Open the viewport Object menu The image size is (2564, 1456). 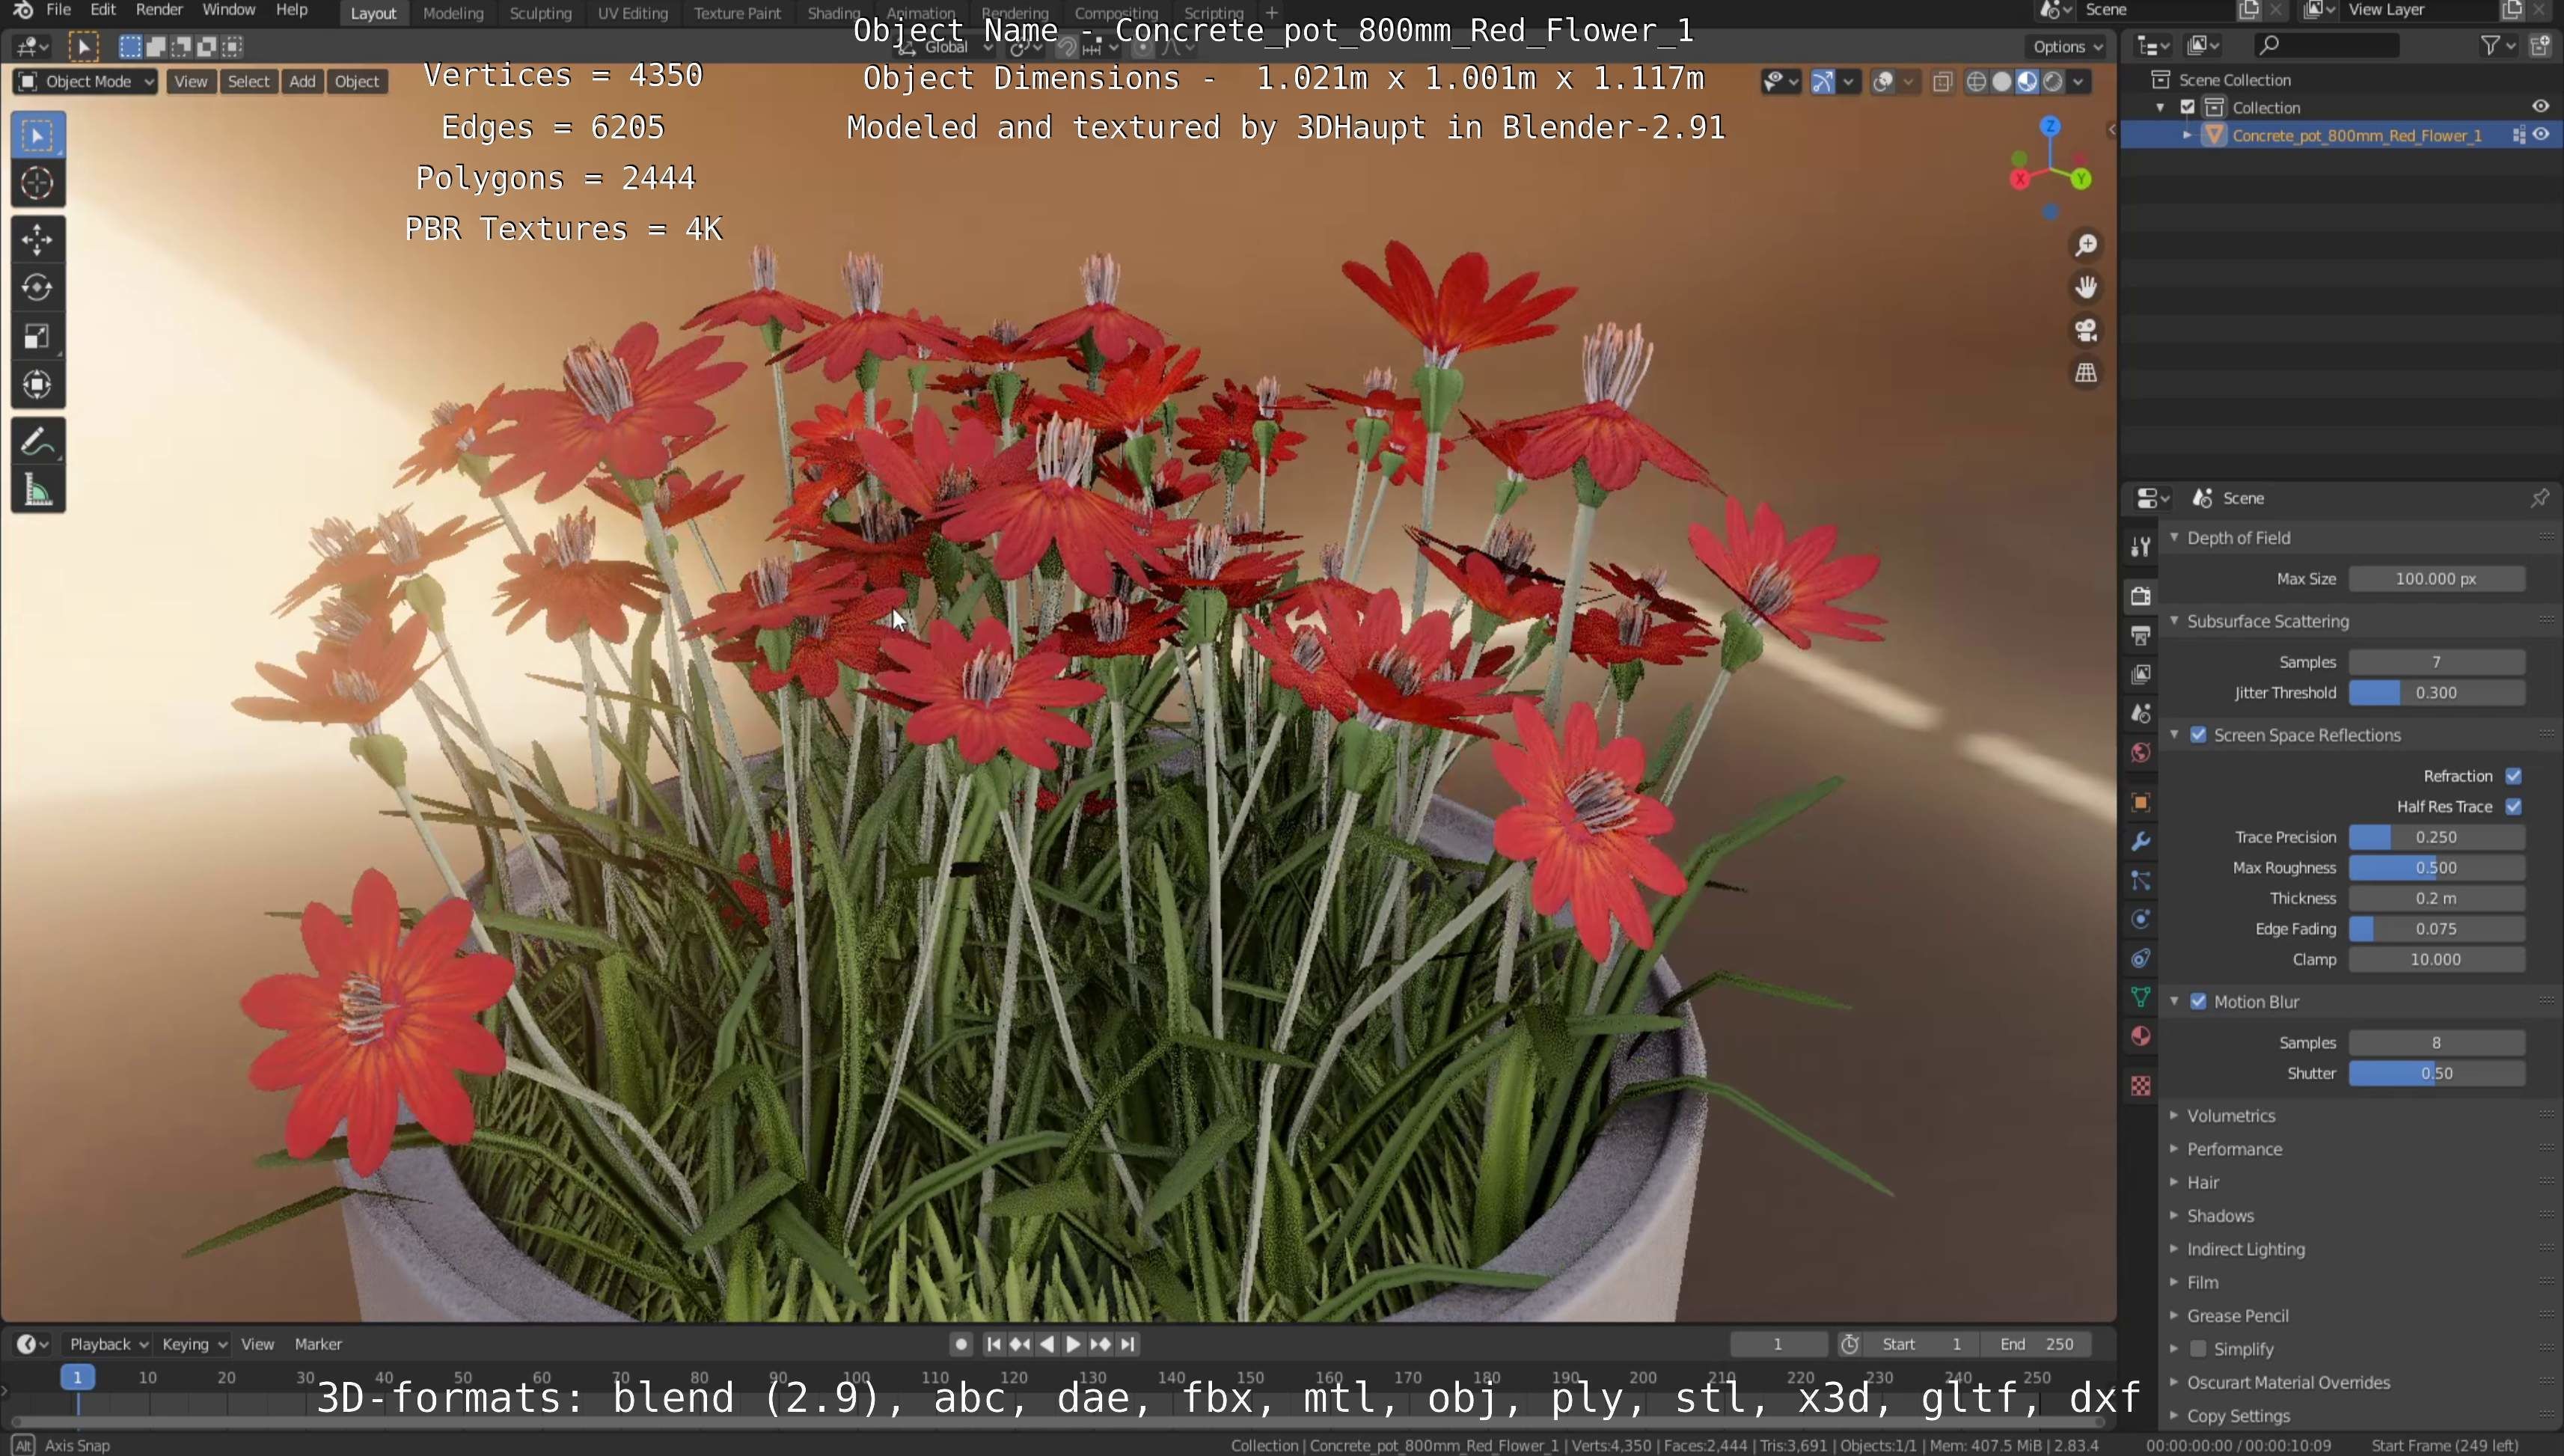(357, 82)
